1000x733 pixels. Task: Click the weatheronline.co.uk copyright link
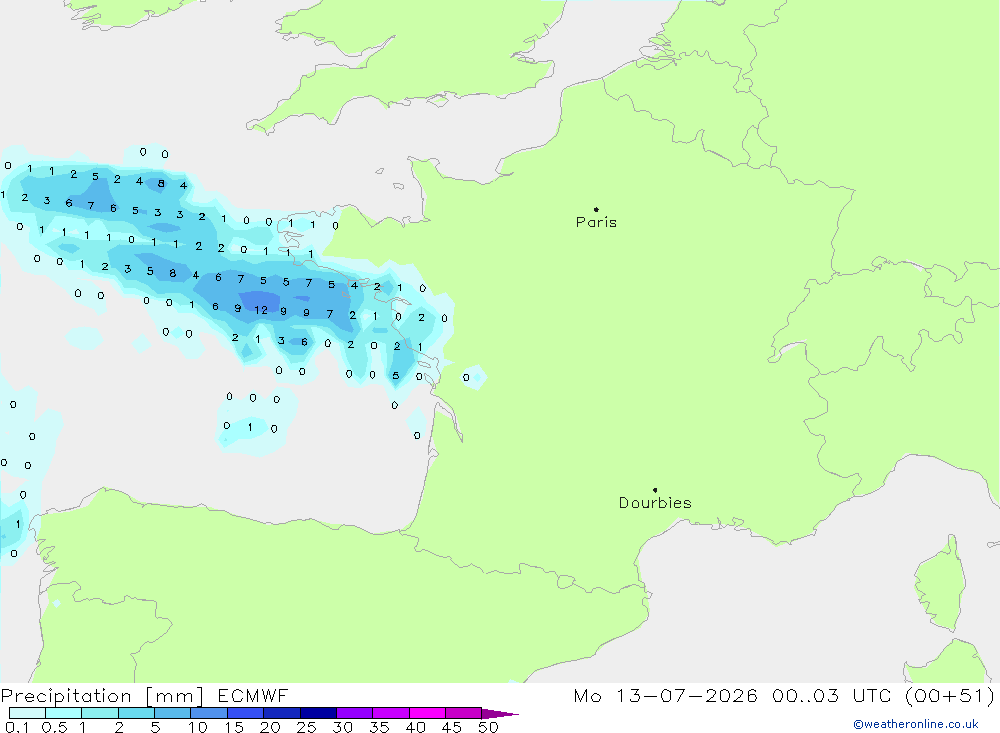pos(915,724)
